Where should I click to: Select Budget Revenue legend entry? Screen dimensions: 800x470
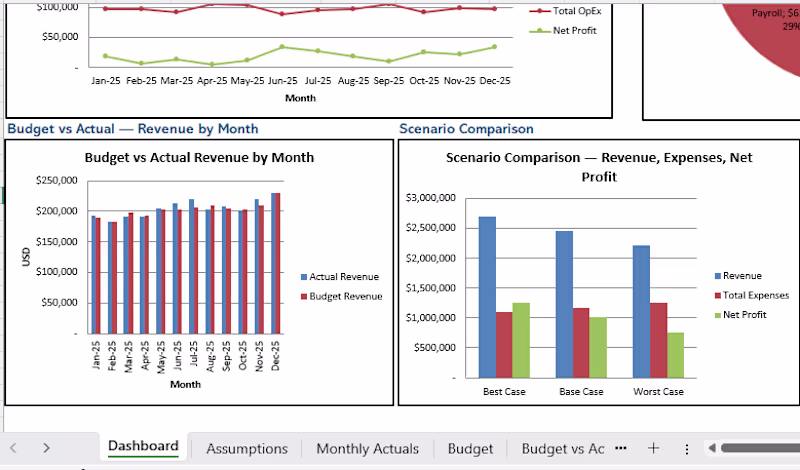tap(341, 296)
